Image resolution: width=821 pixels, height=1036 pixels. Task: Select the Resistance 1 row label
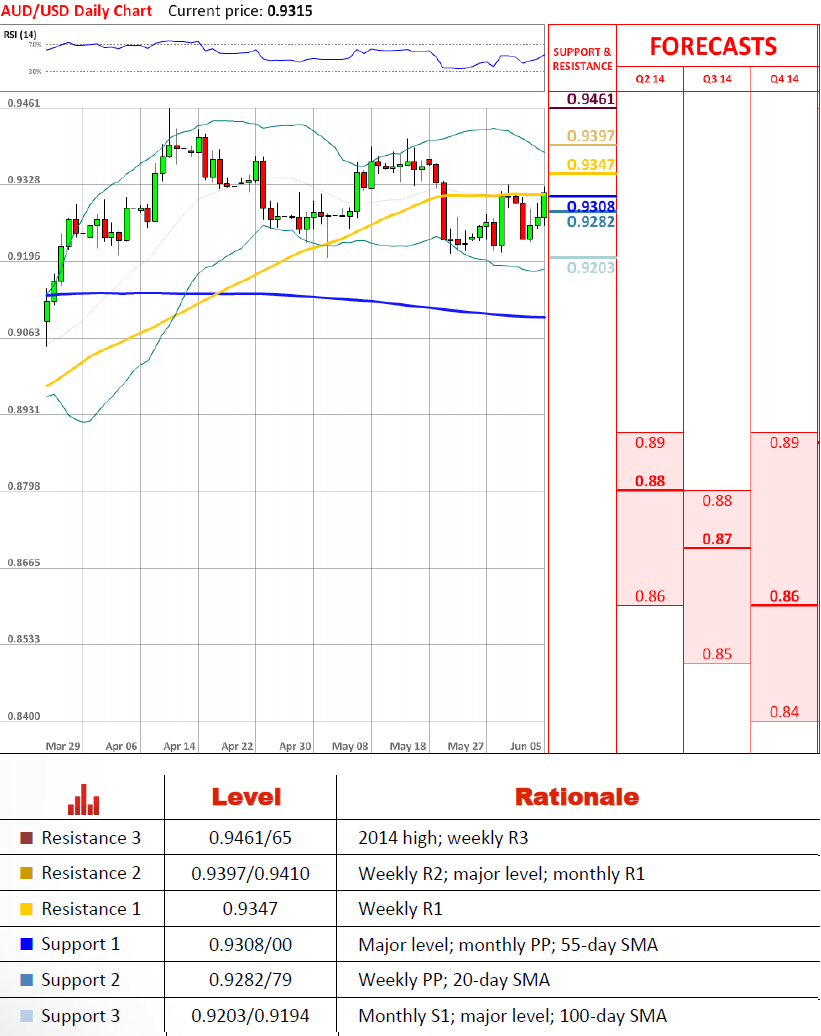click(x=91, y=908)
